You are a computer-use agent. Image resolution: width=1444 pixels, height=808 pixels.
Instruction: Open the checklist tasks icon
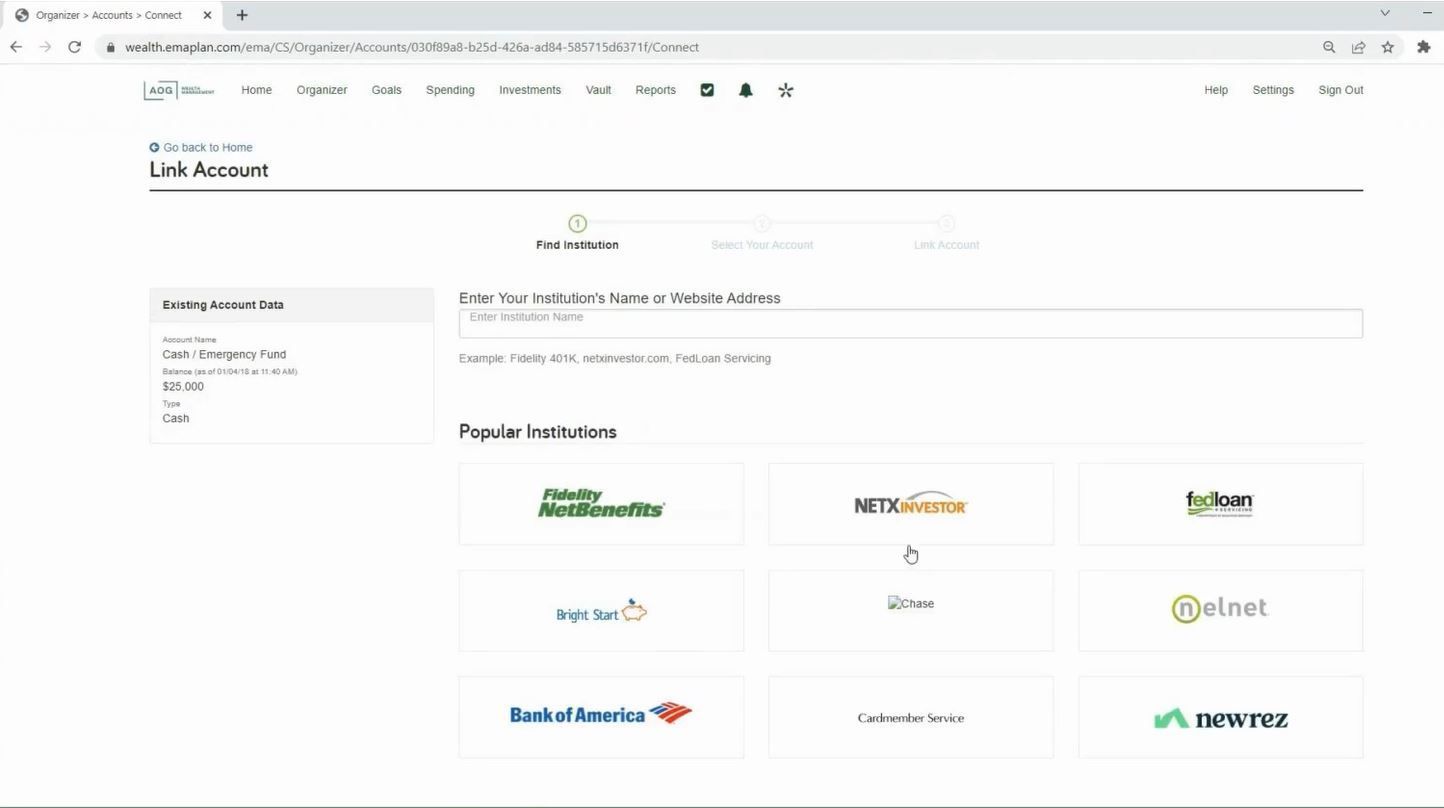pos(707,90)
